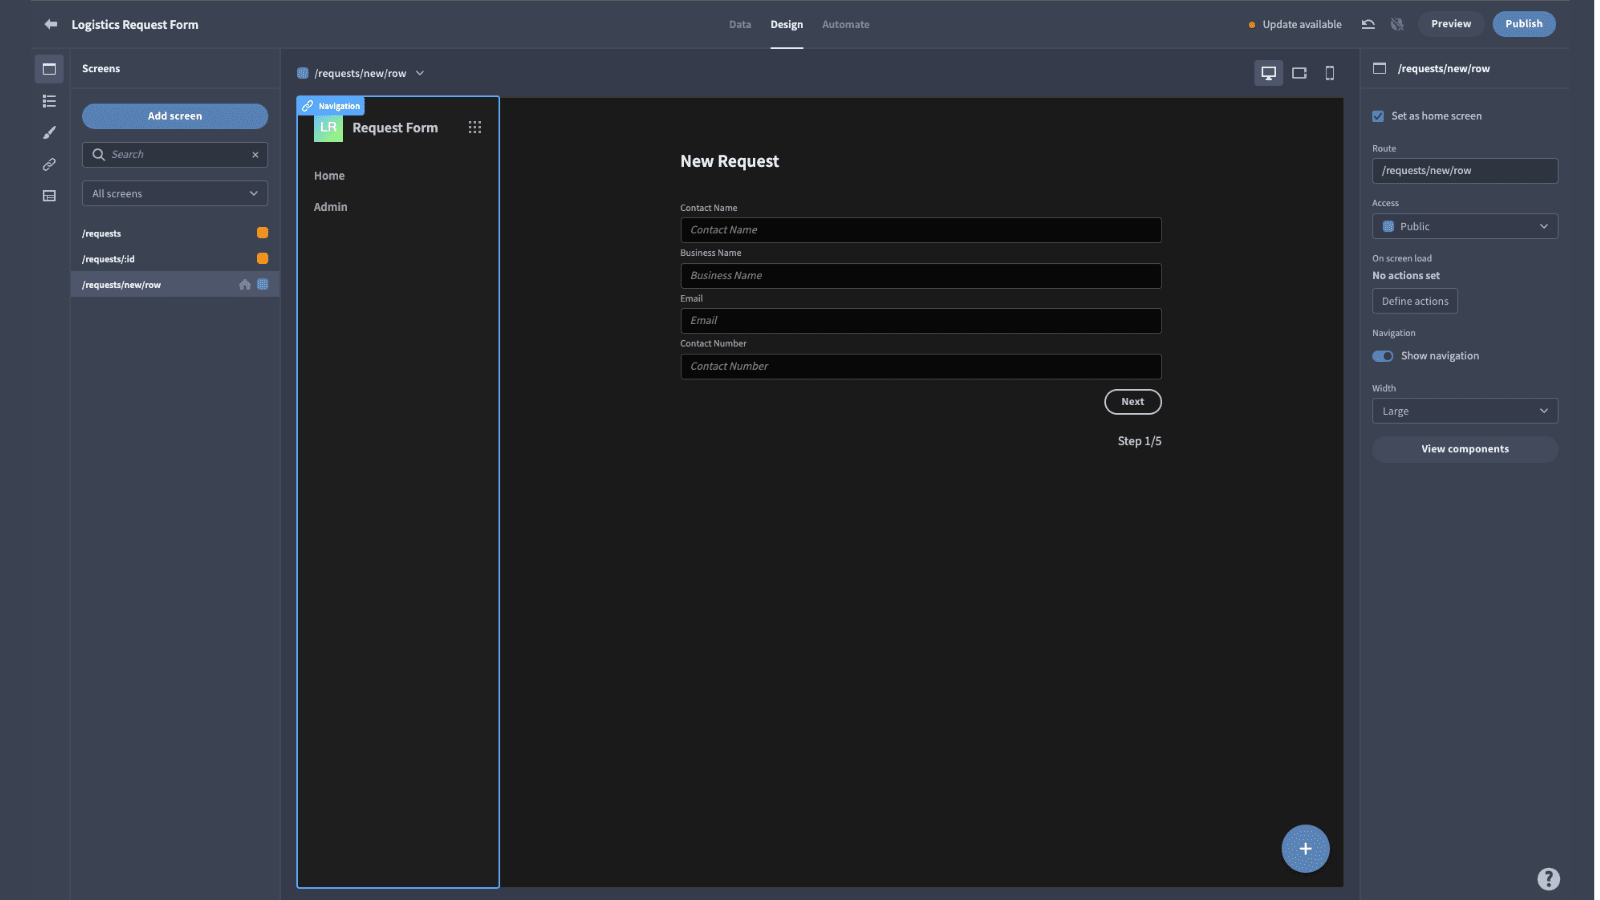Image resolution: width=1600 pixels, height=900 pixels.
Task: Uncheck Set as home screen checkbox
Action: pyautogui.click(x=1378, y=116)
